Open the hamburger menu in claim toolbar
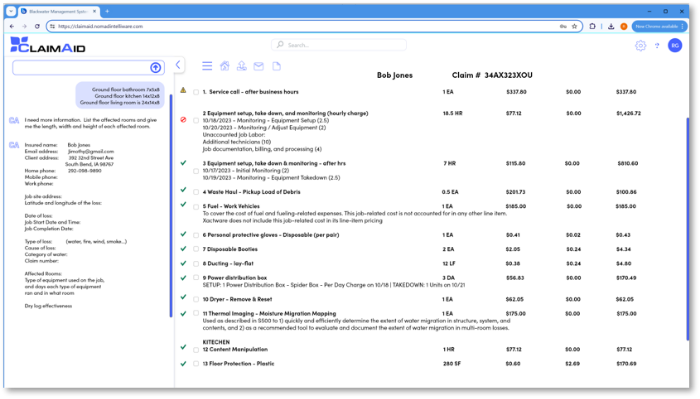Image resolution: width=700 pixels, height=399 pixels. [x=207, y=66]
